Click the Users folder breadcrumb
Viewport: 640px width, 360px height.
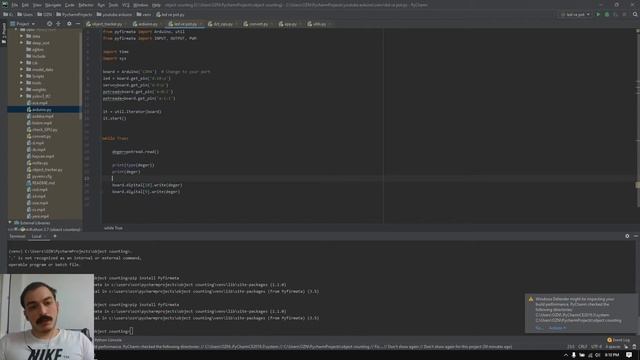25,14
